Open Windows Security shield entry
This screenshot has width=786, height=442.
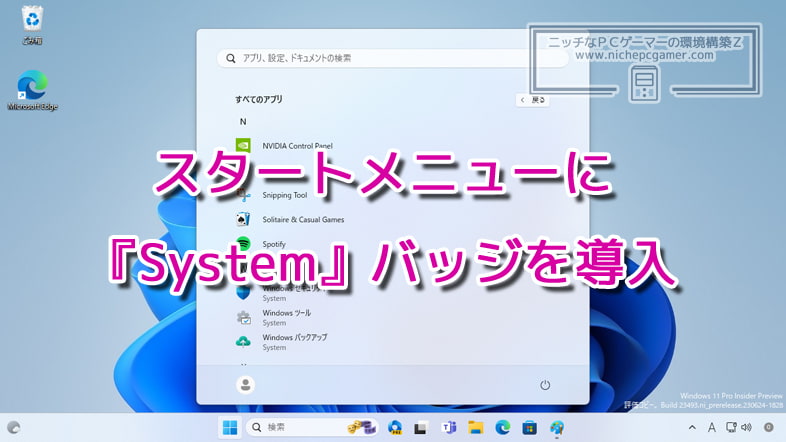pos(281,293)
